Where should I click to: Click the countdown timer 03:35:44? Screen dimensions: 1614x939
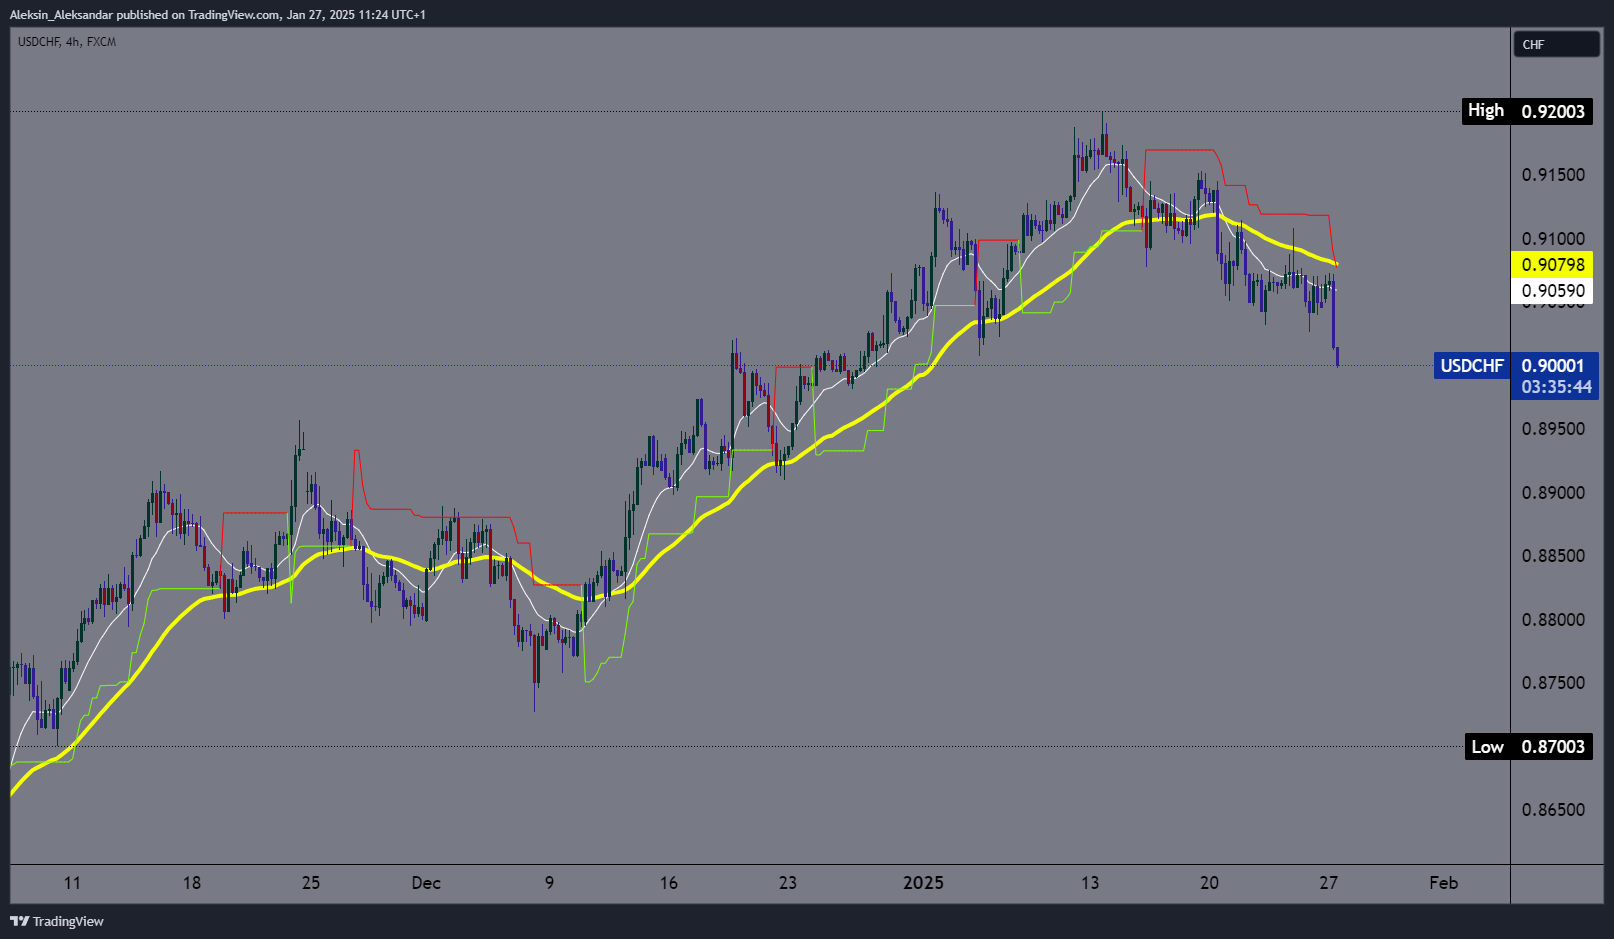(x=1556, y=387)
